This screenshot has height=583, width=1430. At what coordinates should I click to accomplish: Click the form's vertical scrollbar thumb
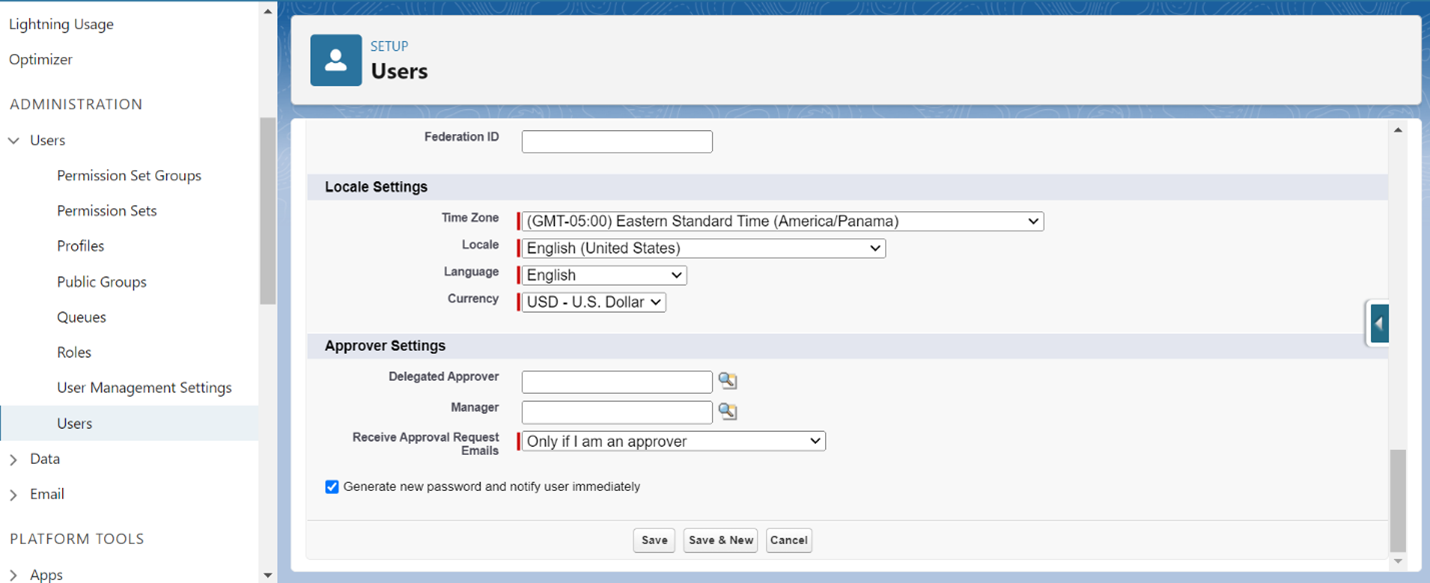(x=1397, y=500)
